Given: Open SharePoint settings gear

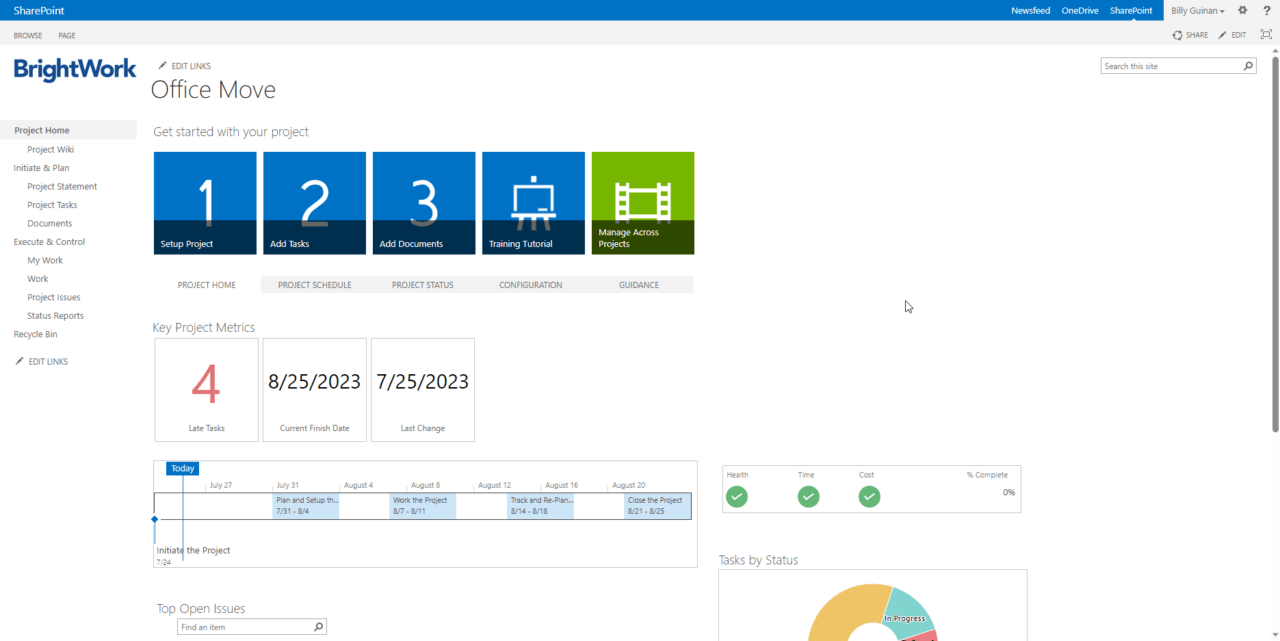Looking at the screenshot, I should pyautogui.click(x=1242, y=10).
